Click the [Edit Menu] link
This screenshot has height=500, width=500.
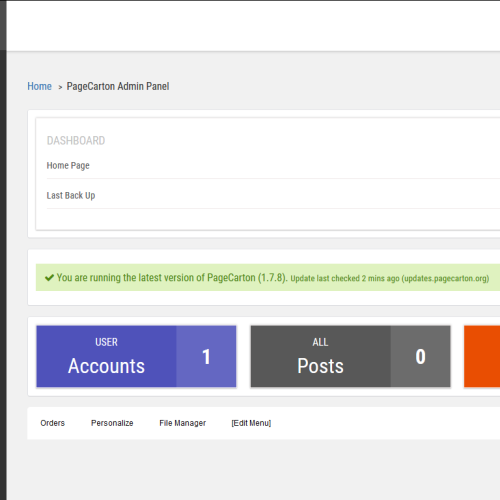point(251,423)
